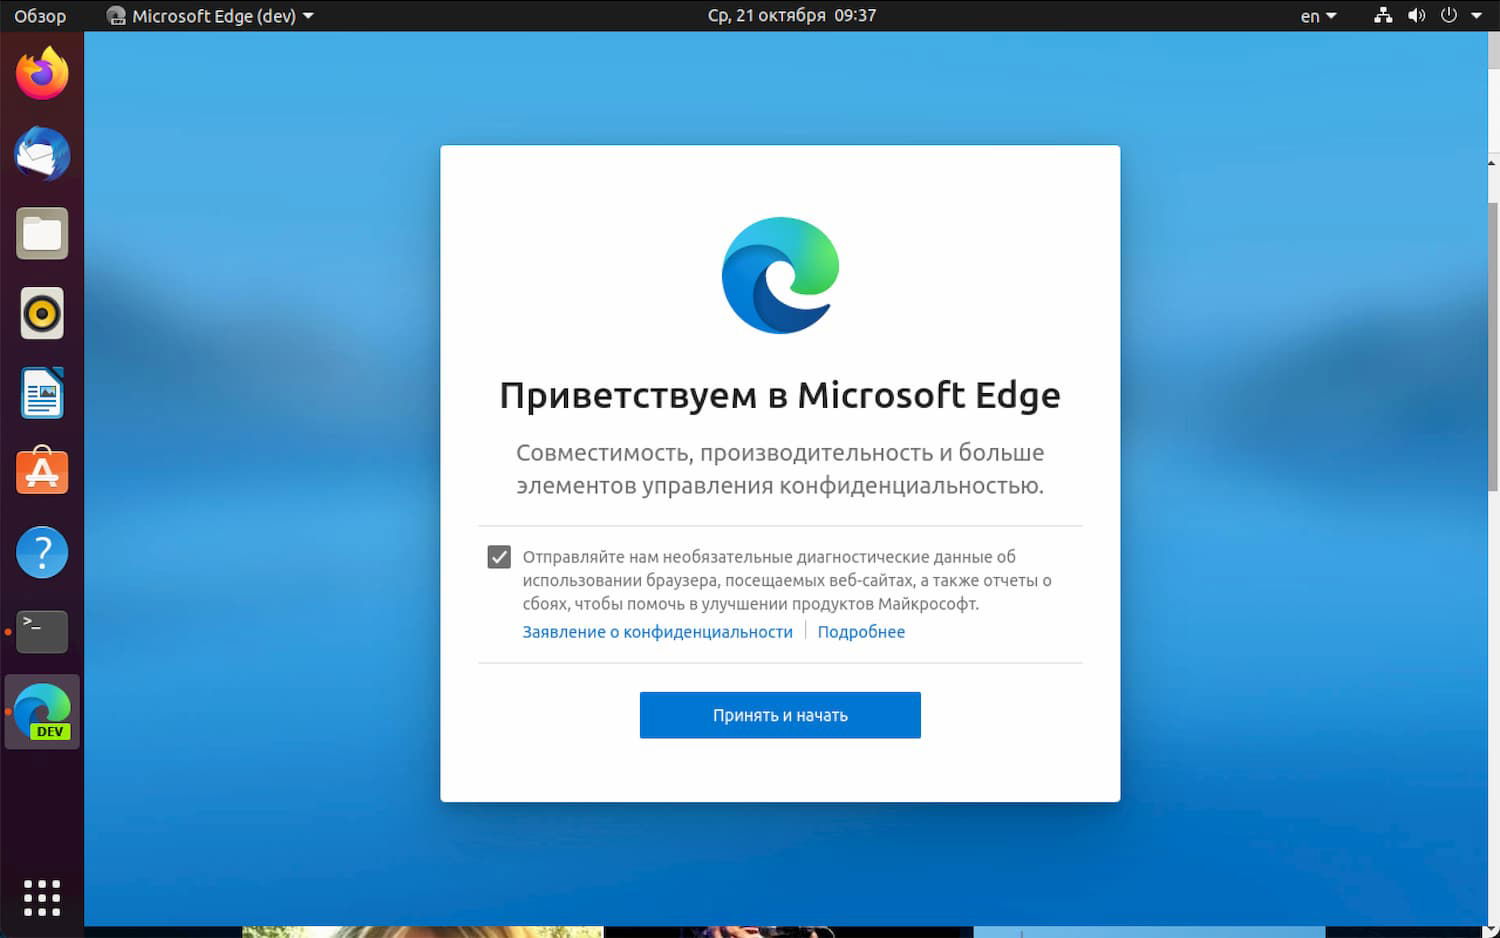The width and height of the screenshot is (1500, 938).
Task: Open the Help application
Action: pyautogui.click(x=42, y=551)
